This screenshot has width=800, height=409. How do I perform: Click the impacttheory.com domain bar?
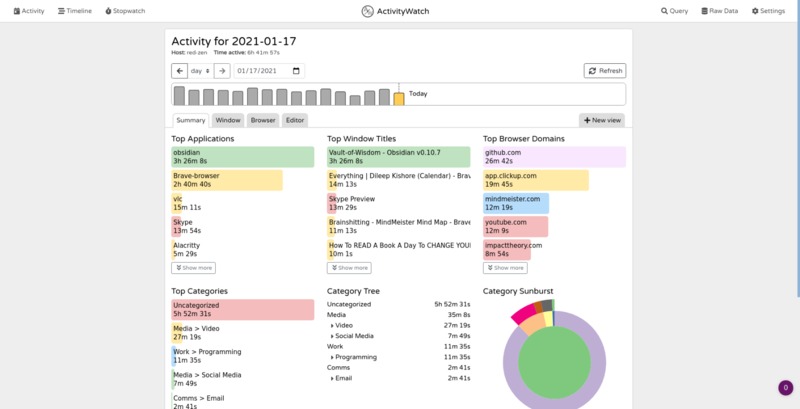pyautogui.click(x=507, y=250)
